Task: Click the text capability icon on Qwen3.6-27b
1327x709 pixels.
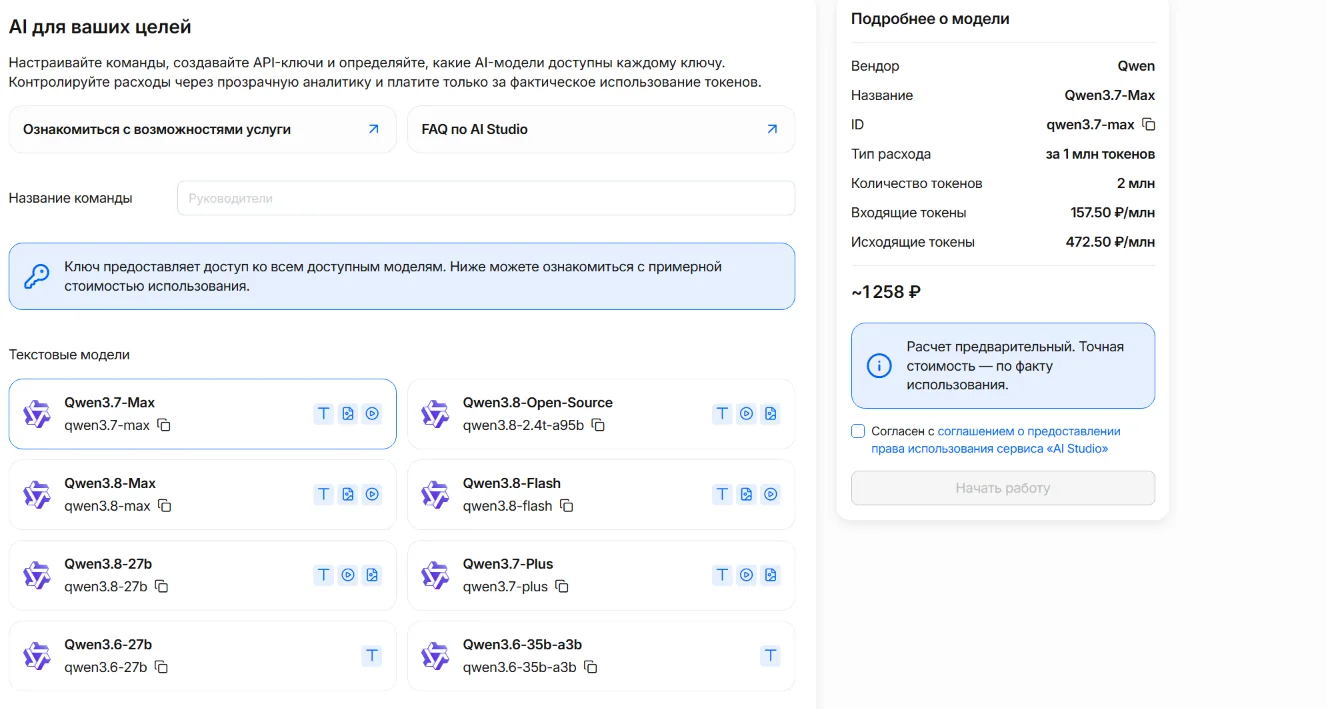Action: (x=372, y=656)
